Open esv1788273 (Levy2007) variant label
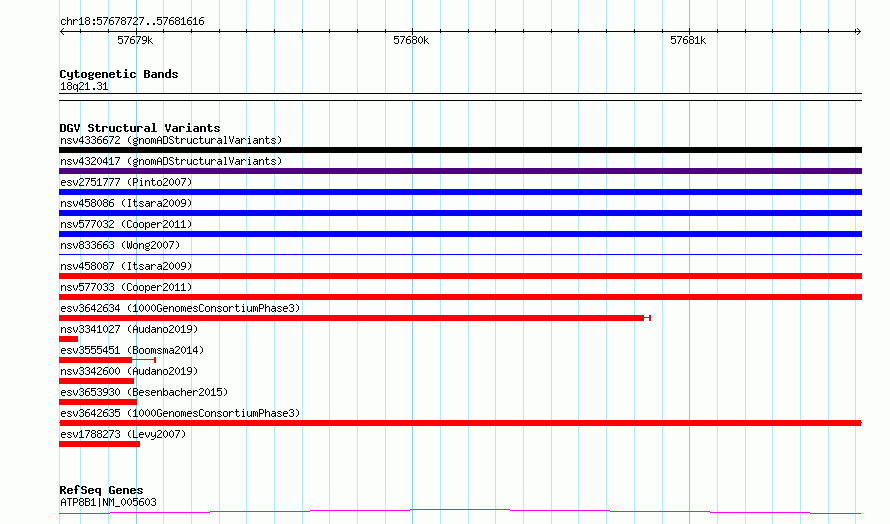 tap(123, 434)
